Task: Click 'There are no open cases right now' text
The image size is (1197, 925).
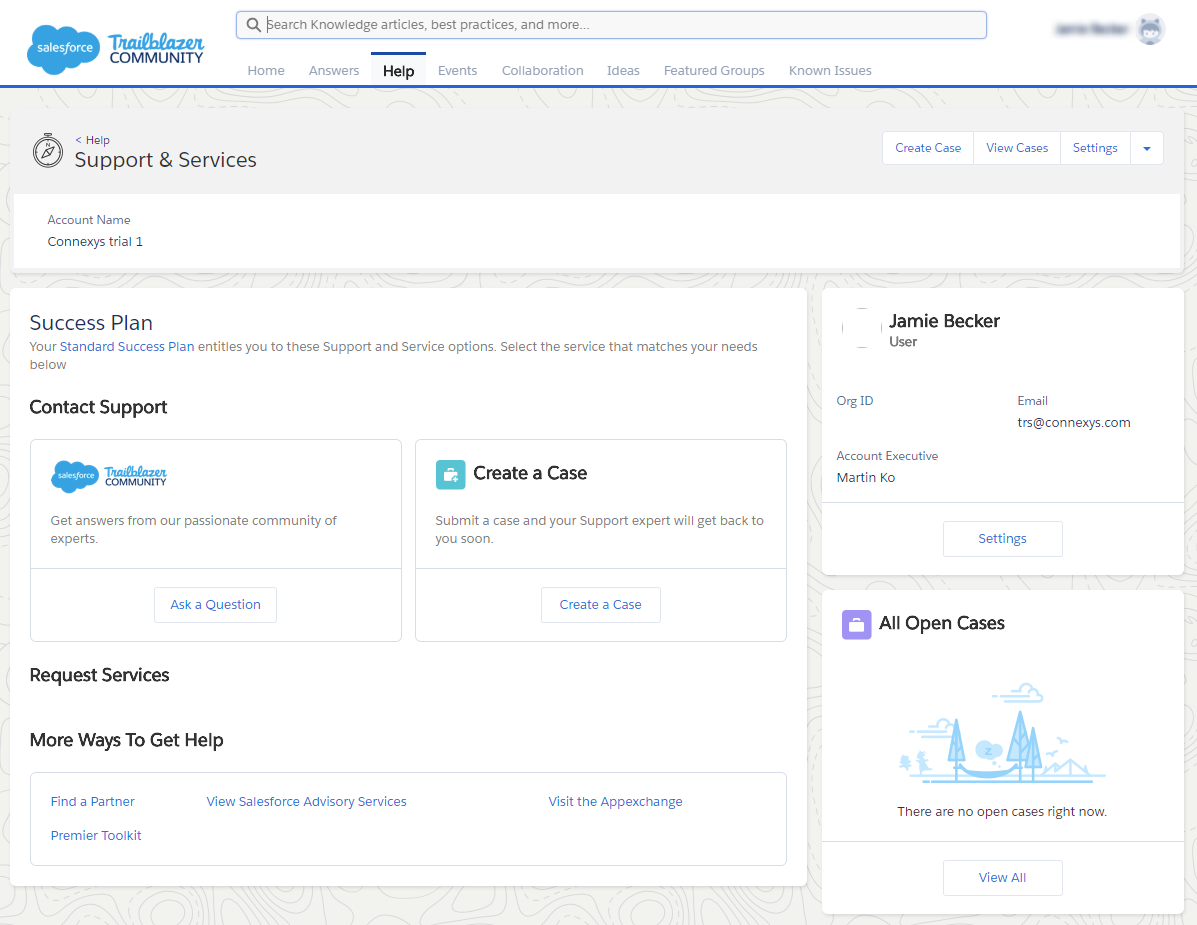Action: [x=1002, y=812]
